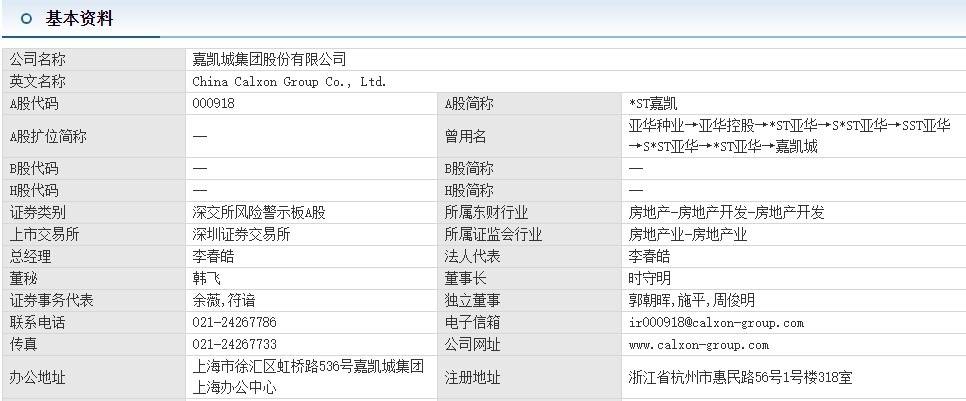Click the 所属证监会行业 label
This screenshot has width=966, height=401.
pos(493,235)
